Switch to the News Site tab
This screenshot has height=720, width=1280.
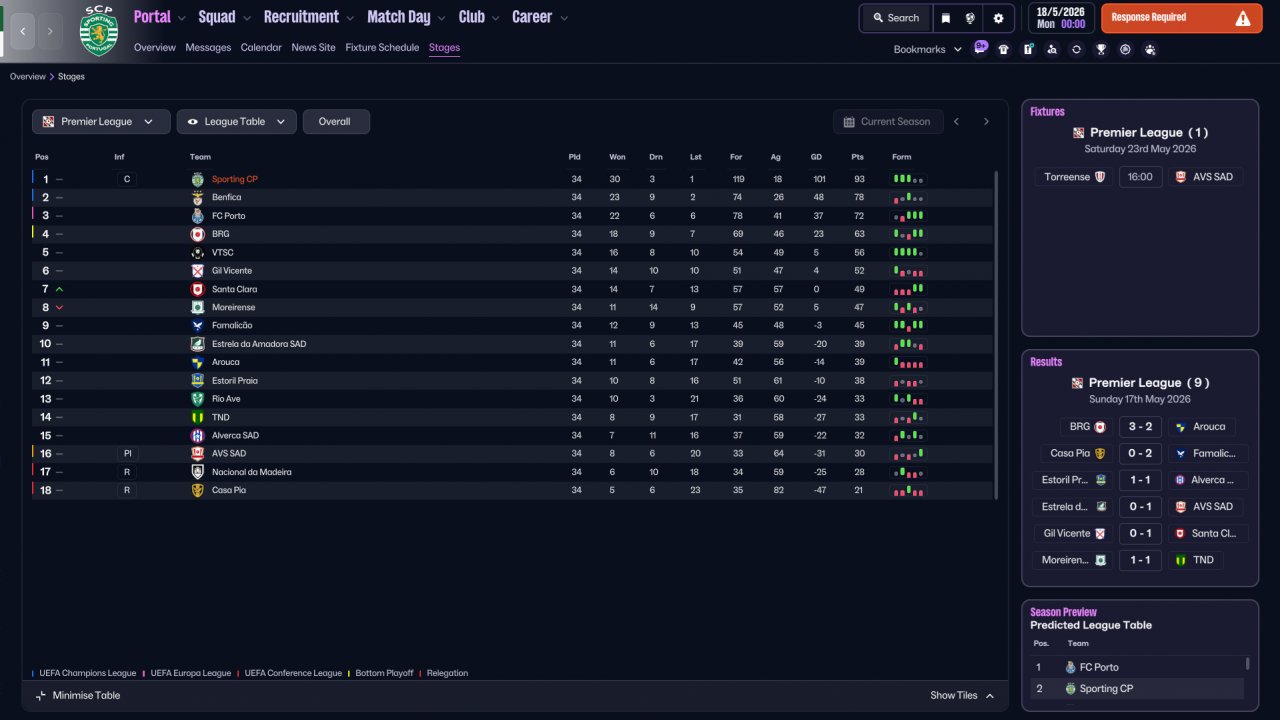[x=314, y=48]
